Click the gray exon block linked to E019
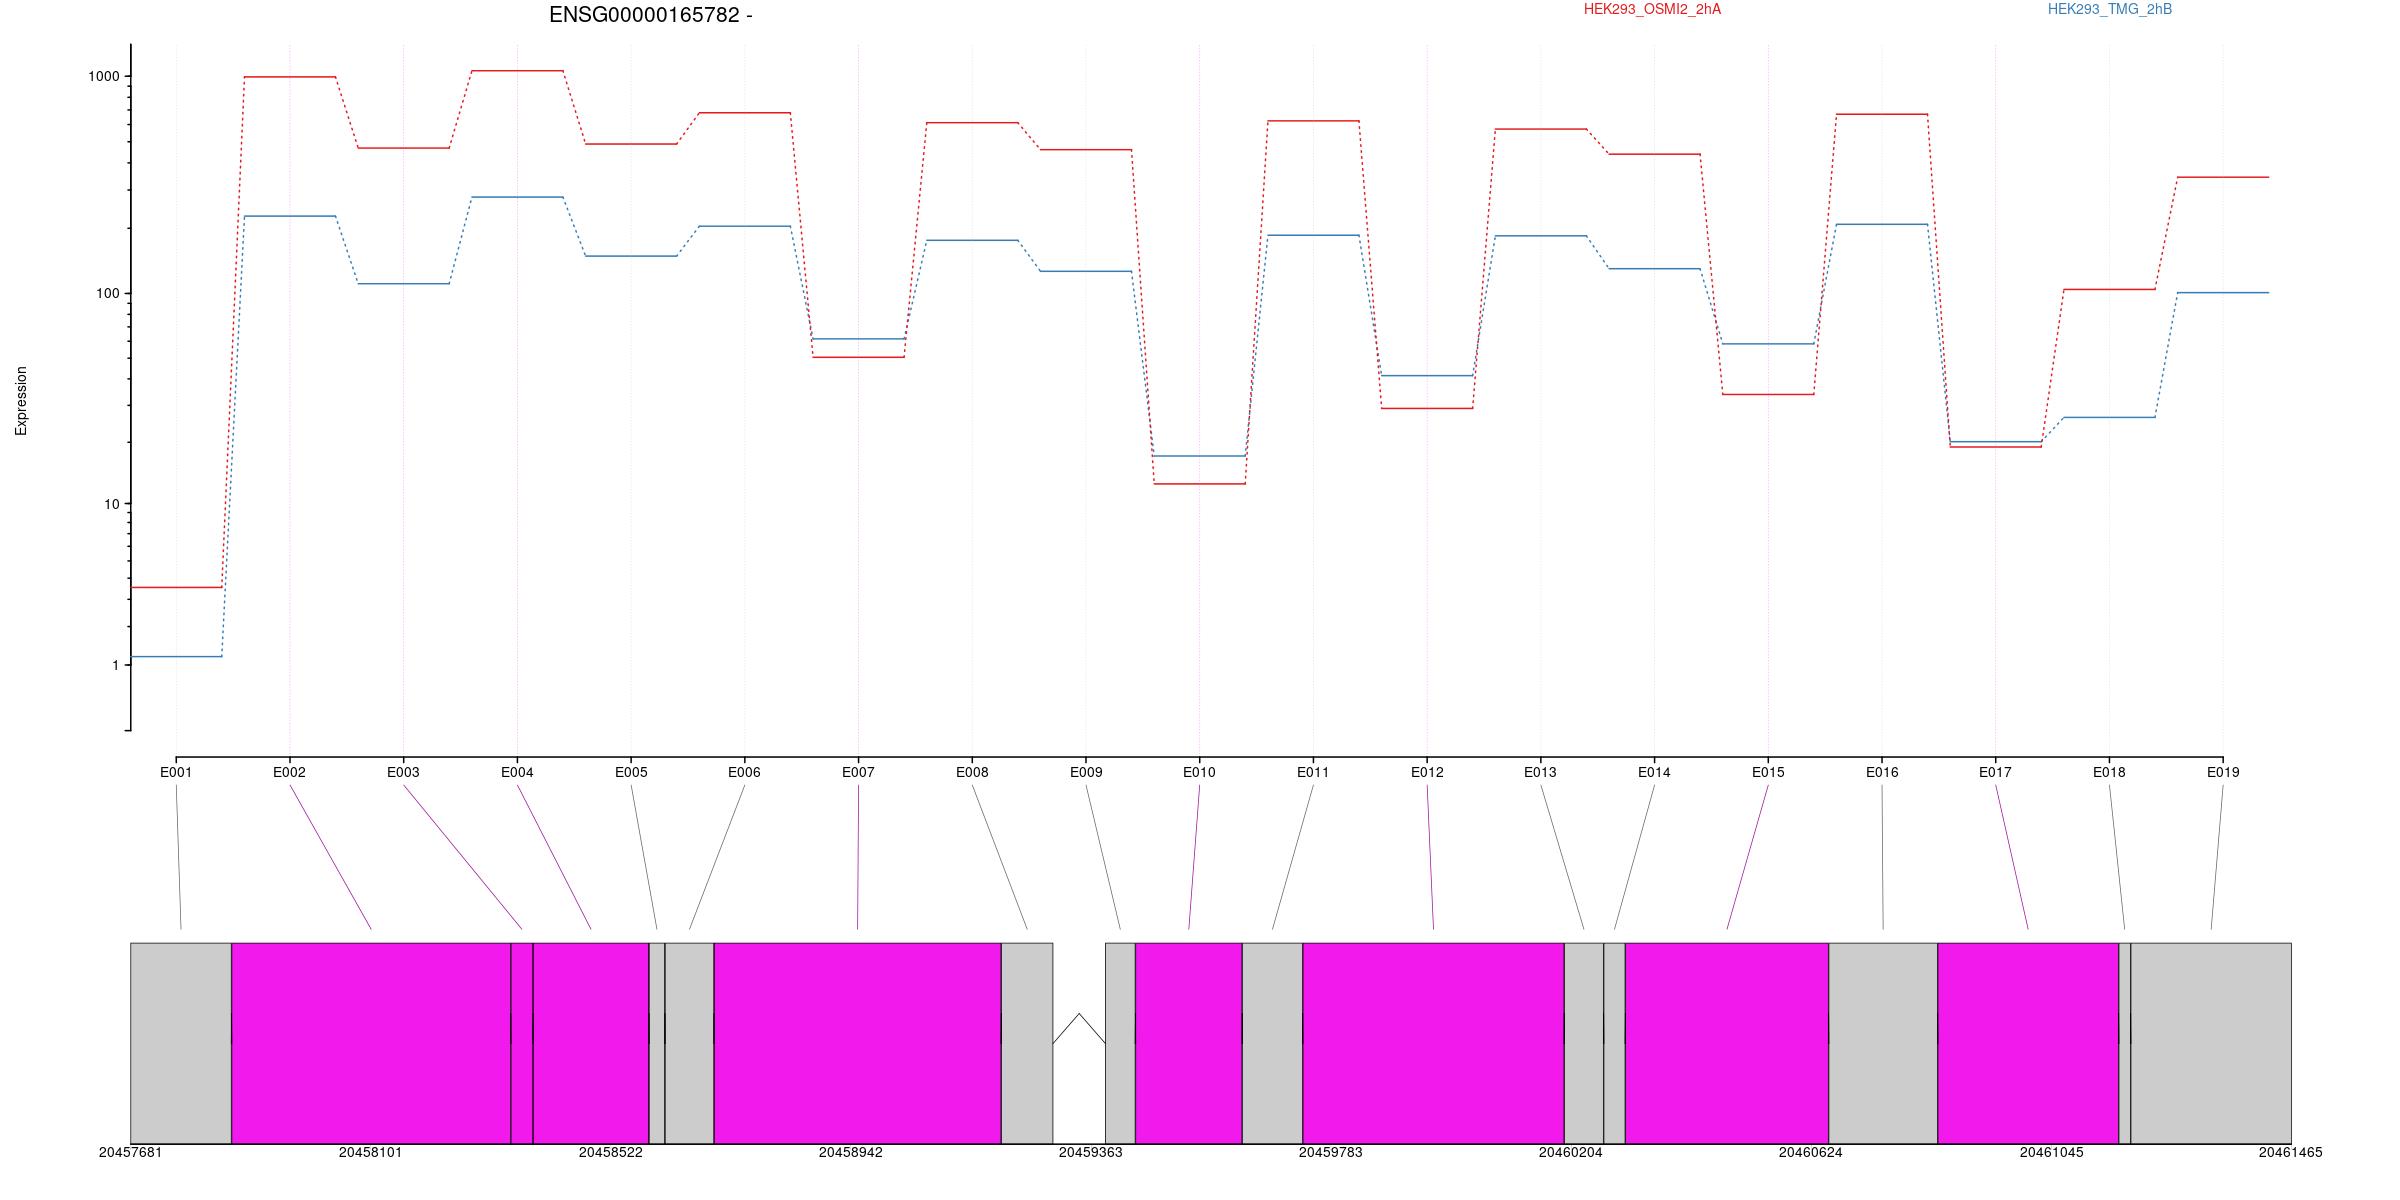 point(2211,1043)
